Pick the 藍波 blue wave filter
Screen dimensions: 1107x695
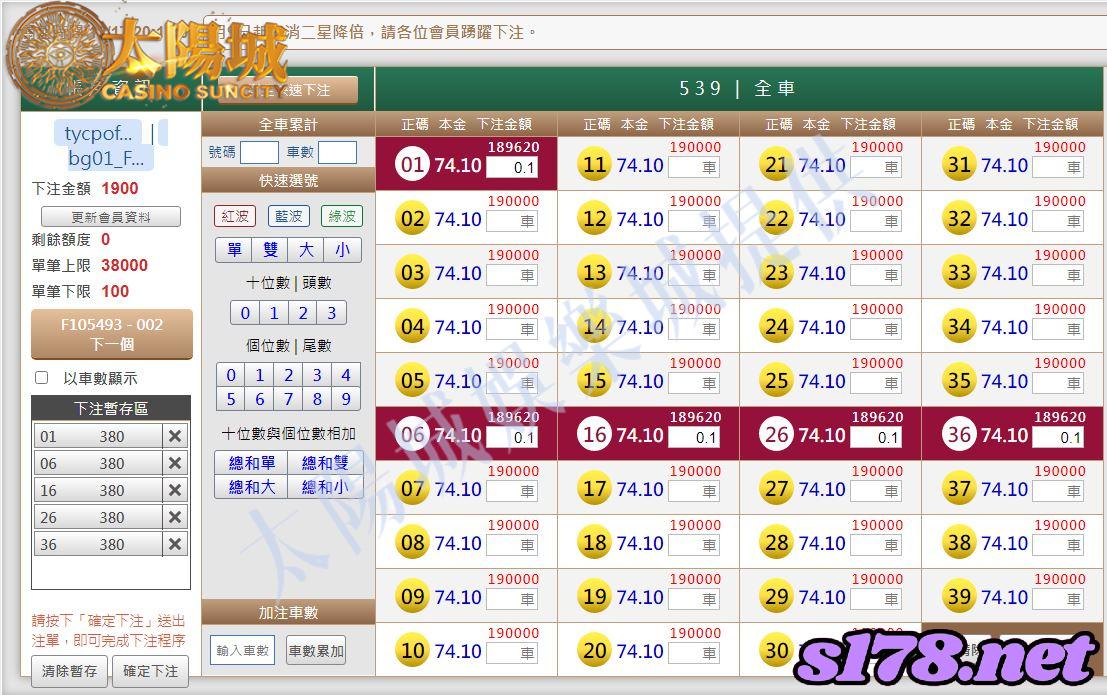288,216
